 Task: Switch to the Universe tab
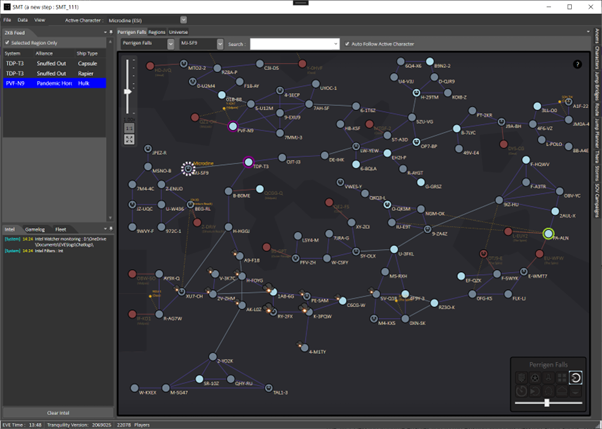tap(178, 32)
